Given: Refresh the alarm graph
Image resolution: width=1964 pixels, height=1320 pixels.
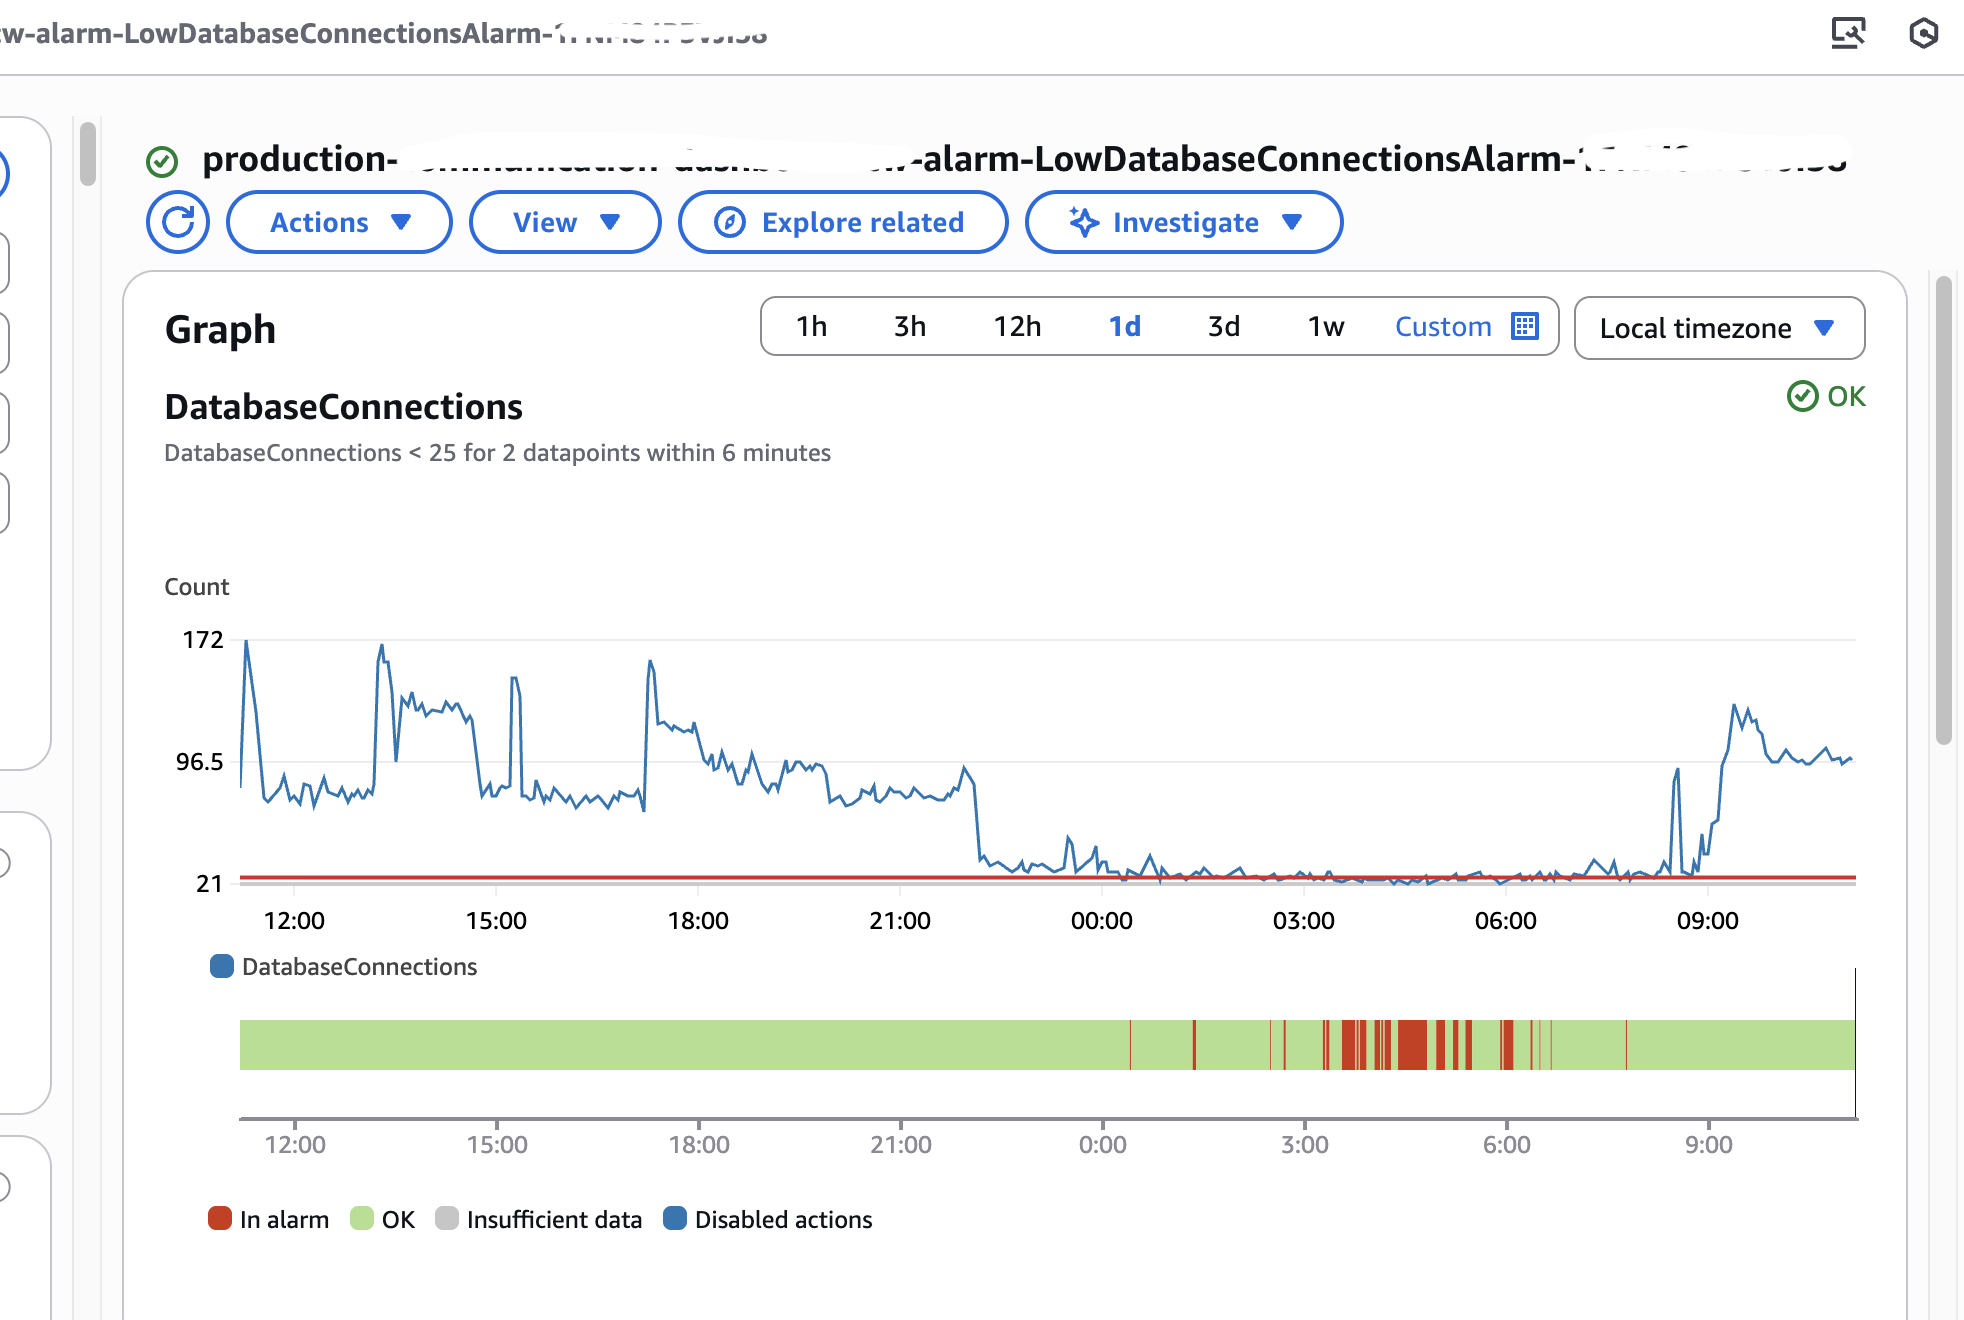Looking at the screenshot, I should (177, 222).
